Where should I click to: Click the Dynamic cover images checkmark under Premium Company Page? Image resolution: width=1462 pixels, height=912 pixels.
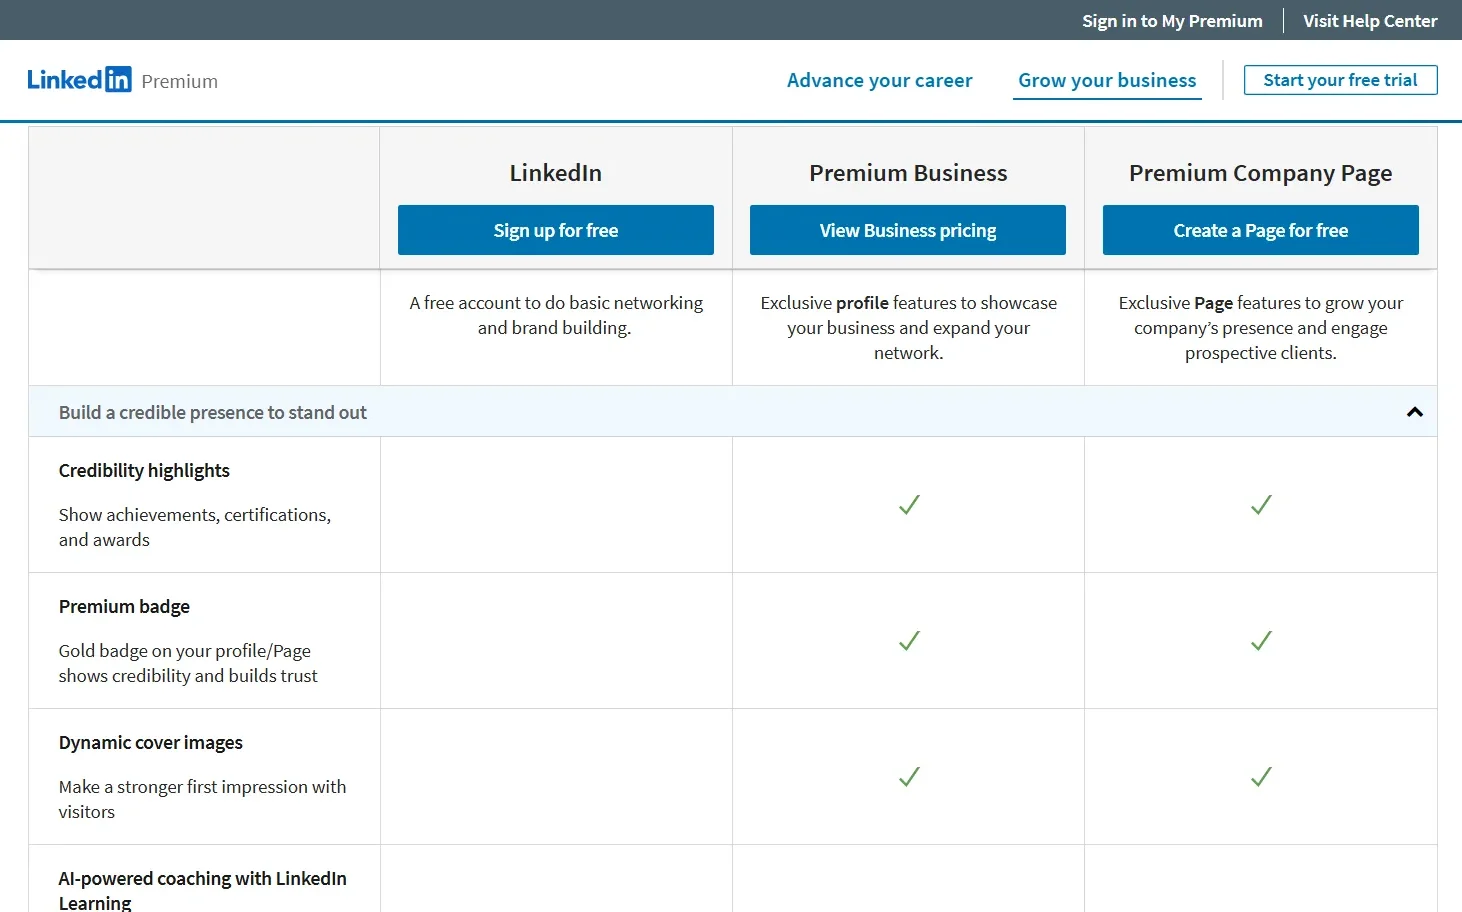1260,777
